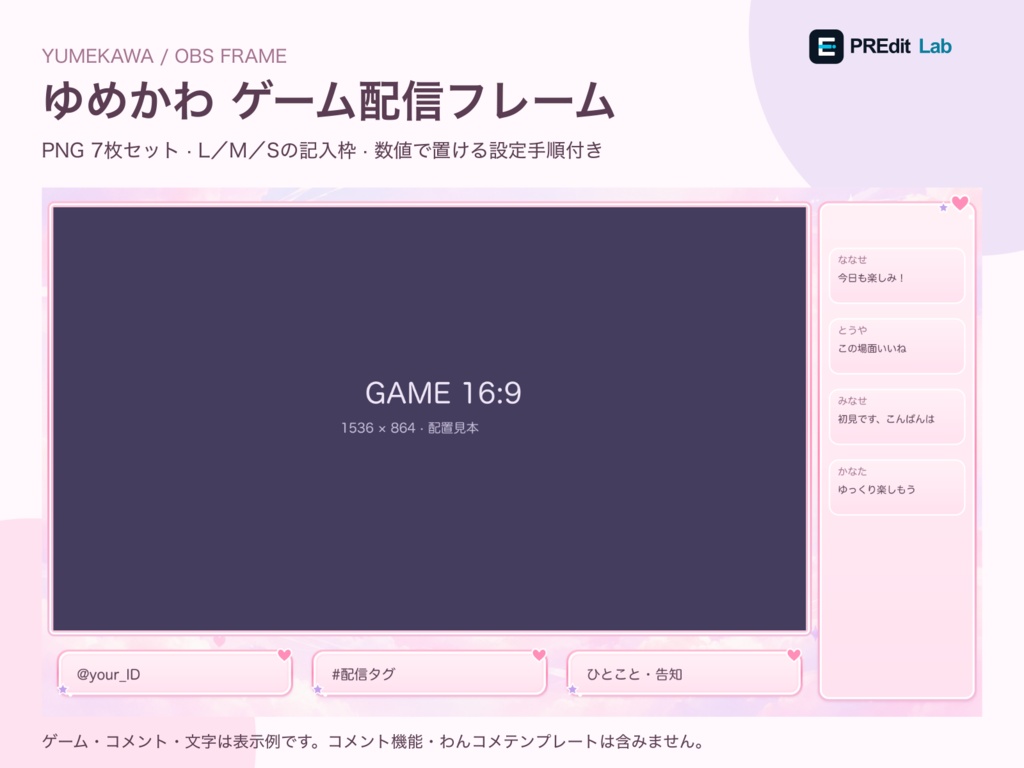The height and width of the screenshot is (768, 1024).
Task: Click the この場面いいね comment text
Action: click(872, 348)
